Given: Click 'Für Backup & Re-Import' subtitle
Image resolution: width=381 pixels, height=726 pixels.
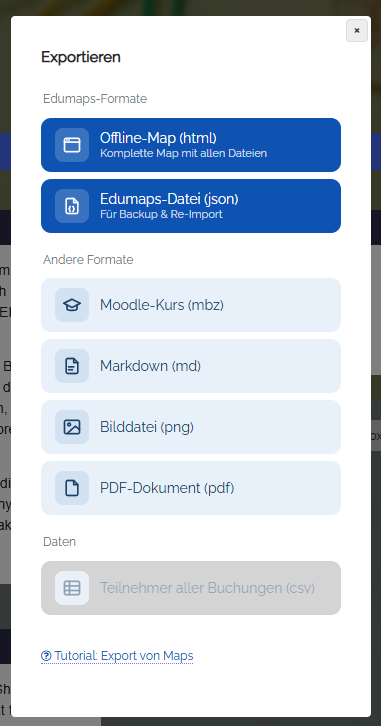Looking at the screenshot, I should 161,214.
